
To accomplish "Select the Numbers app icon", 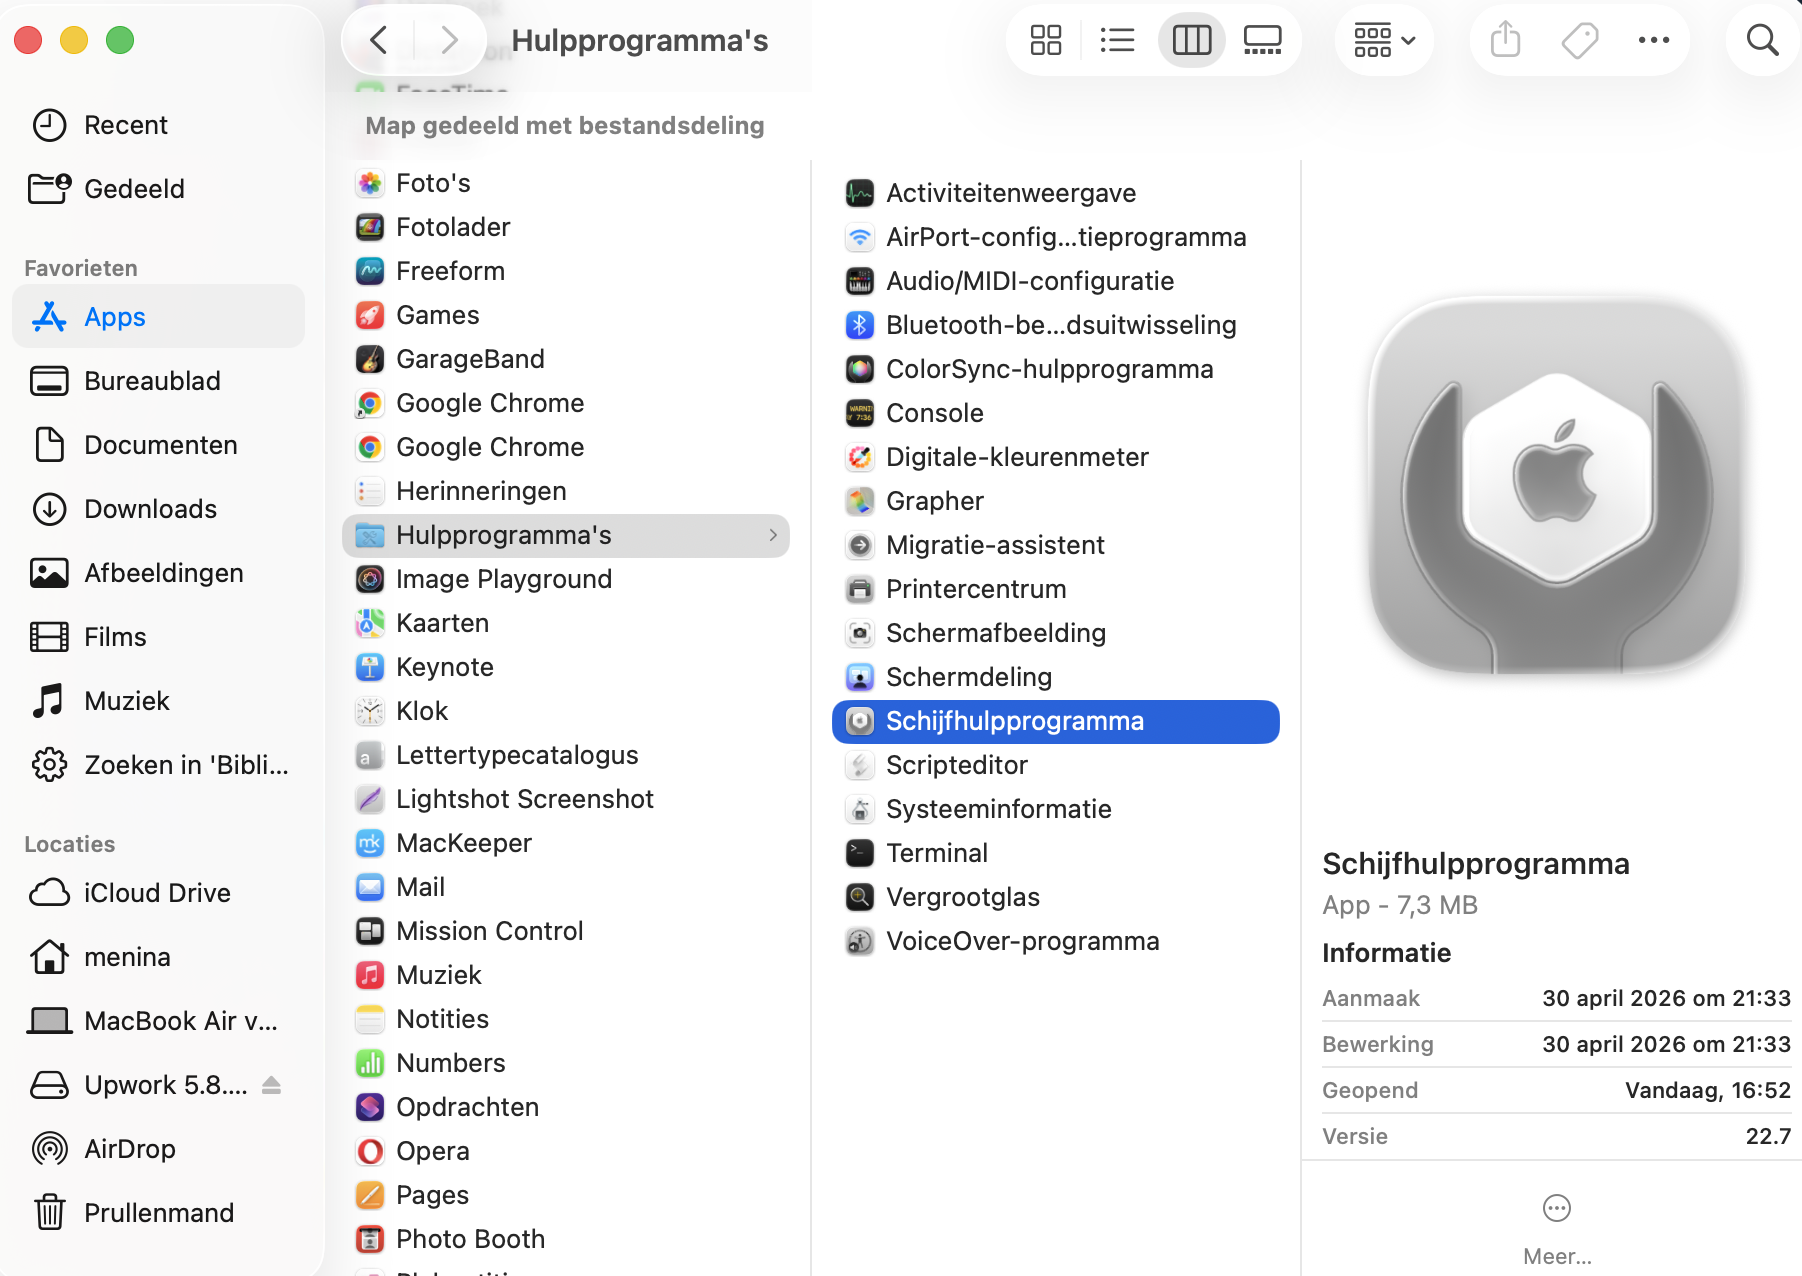I will [370, 1063].
